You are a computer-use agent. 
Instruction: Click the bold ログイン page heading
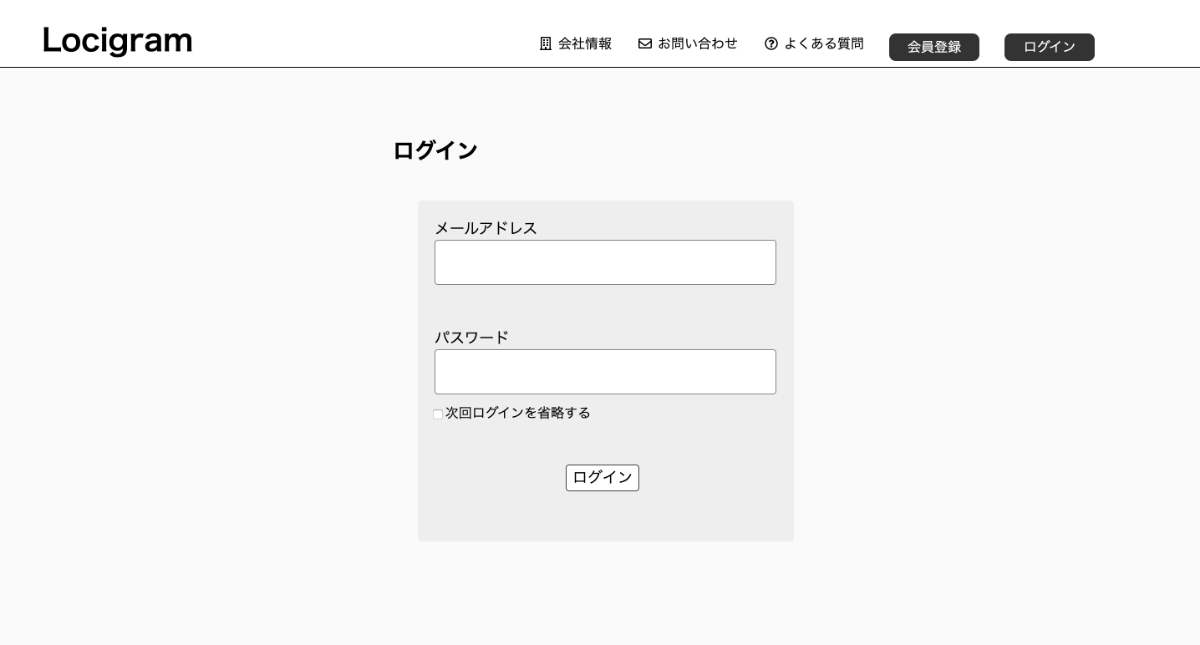pos(435,151)
